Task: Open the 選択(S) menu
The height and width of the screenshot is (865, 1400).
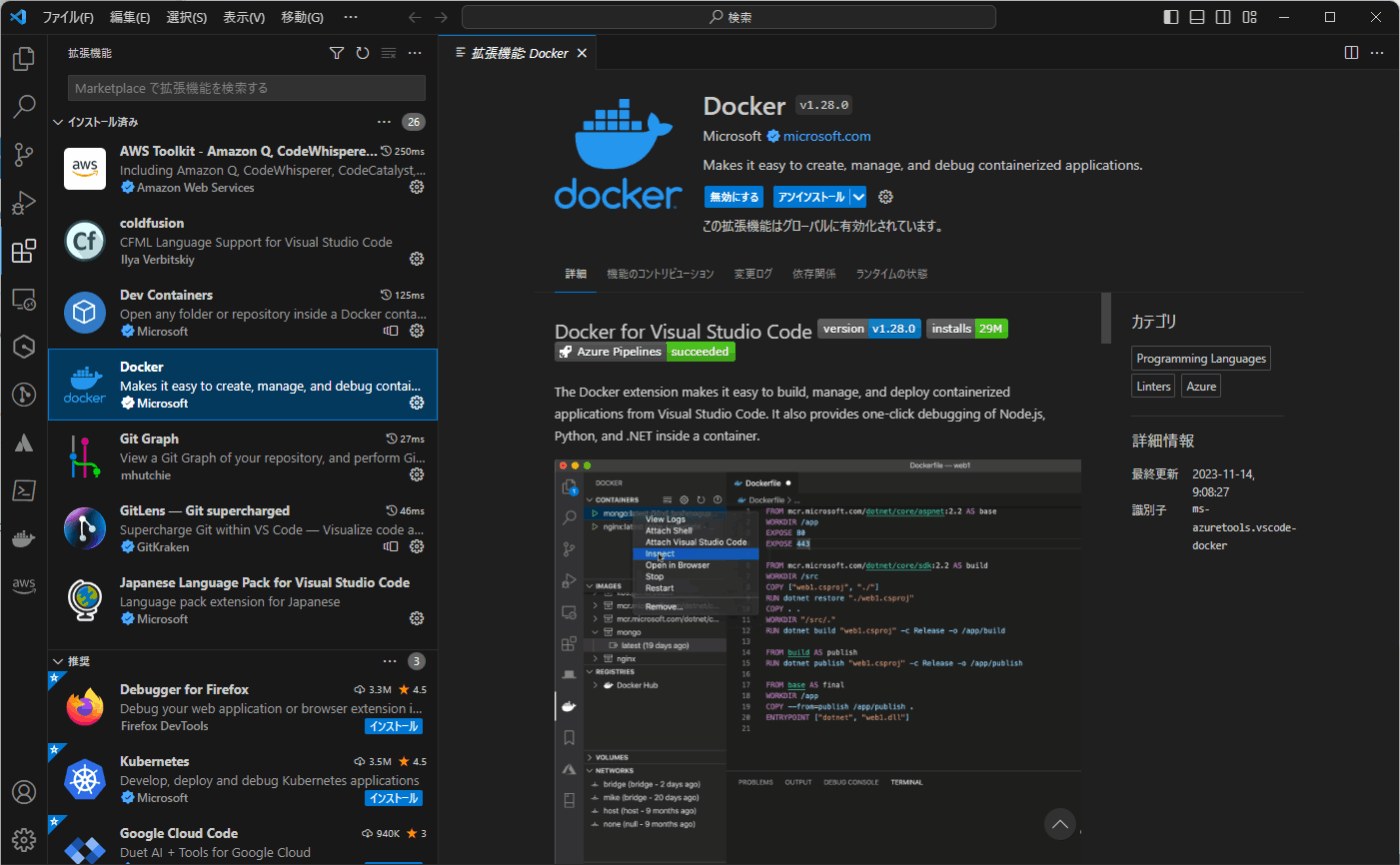Action: click(x=187, y=17)
